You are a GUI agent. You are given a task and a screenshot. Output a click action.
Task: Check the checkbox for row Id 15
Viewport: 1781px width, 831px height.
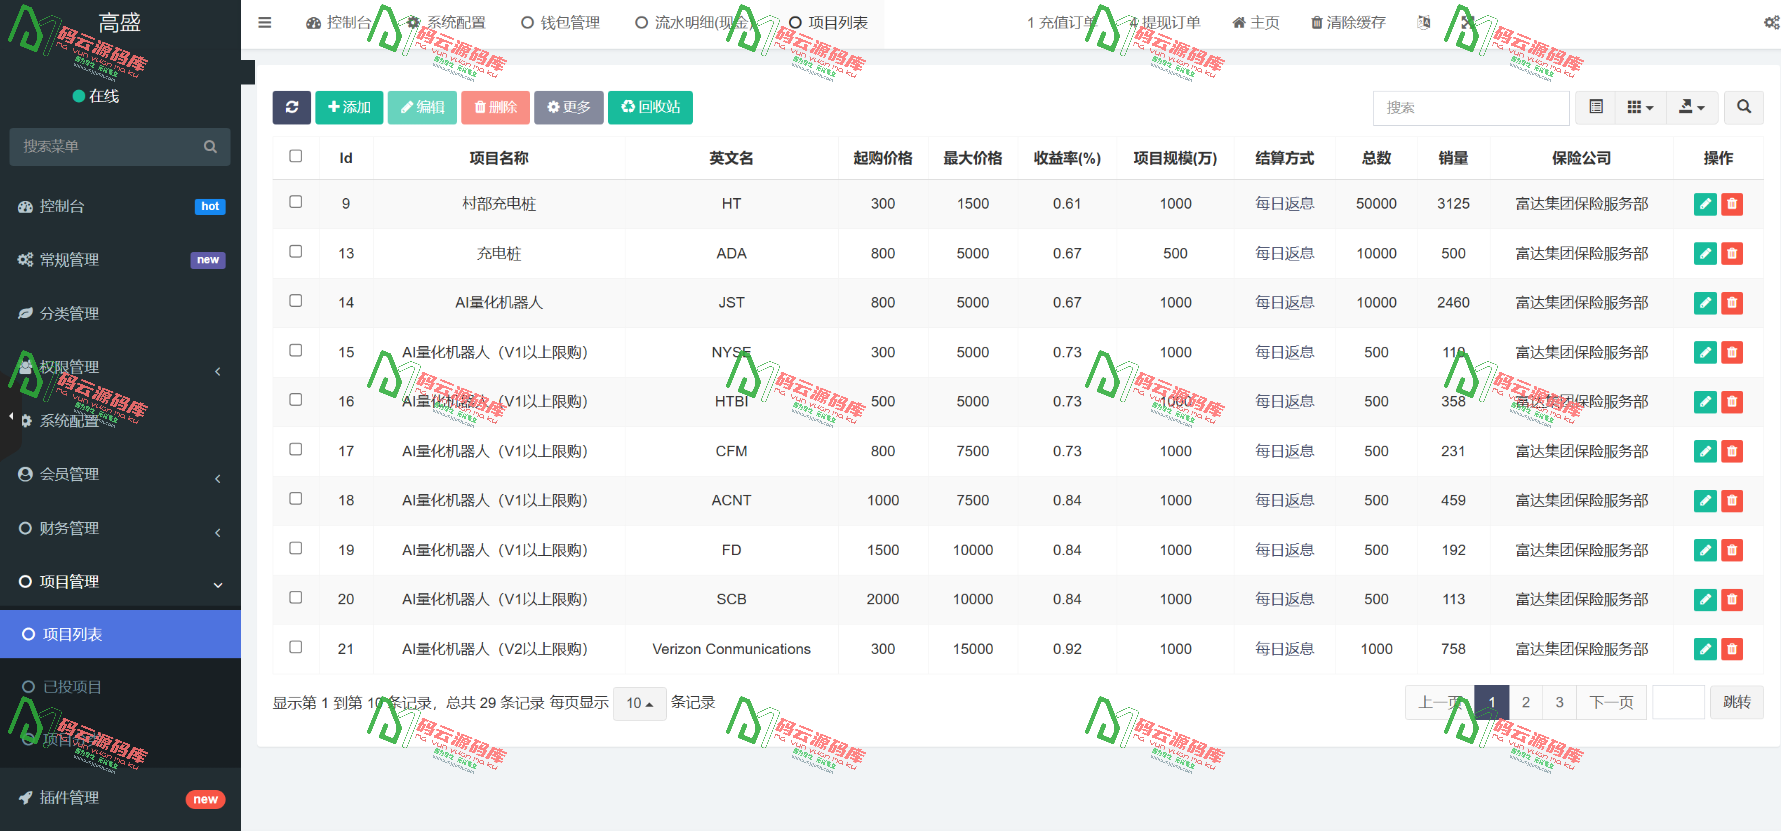pyautogui.click(x=296, y=350)
